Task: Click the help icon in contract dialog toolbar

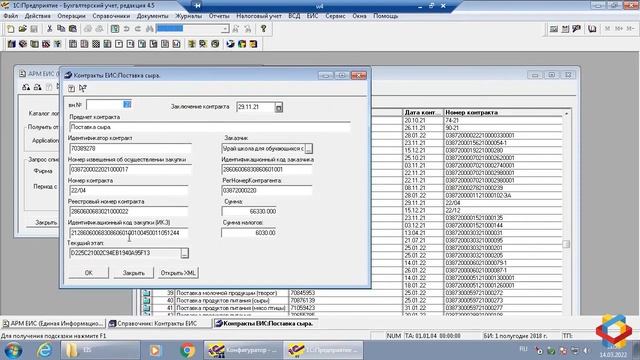Action: 71,88
